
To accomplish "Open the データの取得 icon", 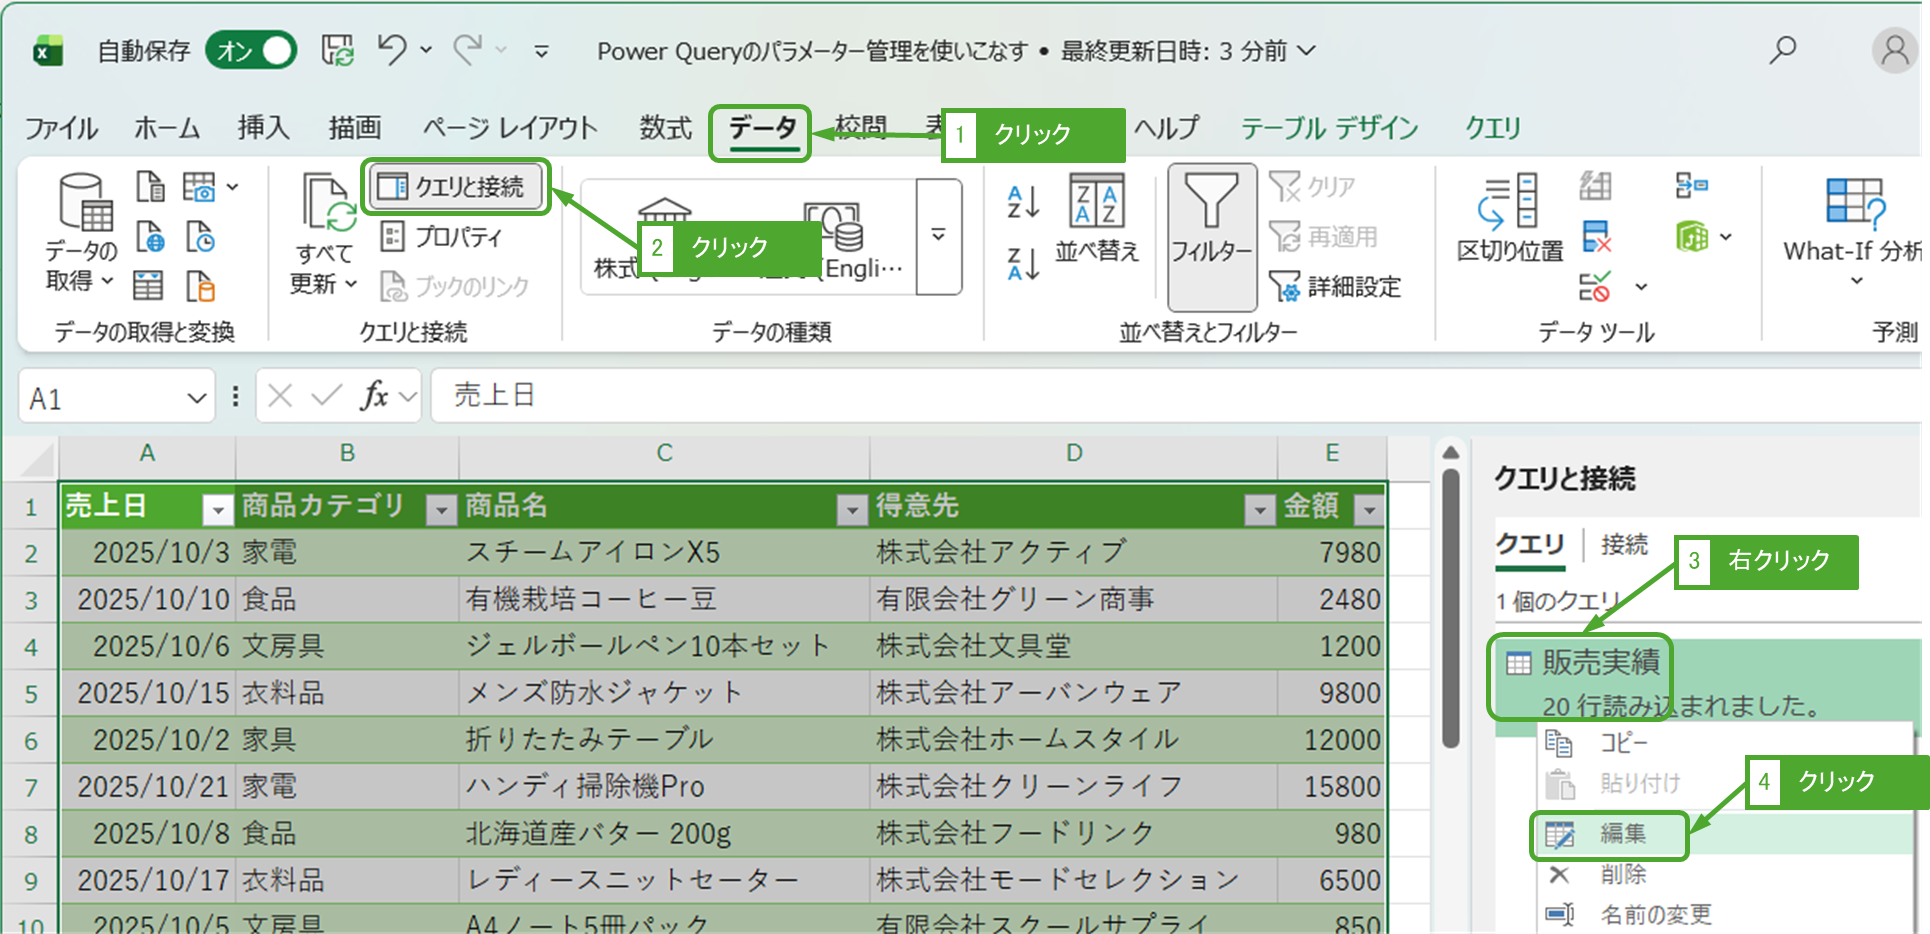I will 82,204.
